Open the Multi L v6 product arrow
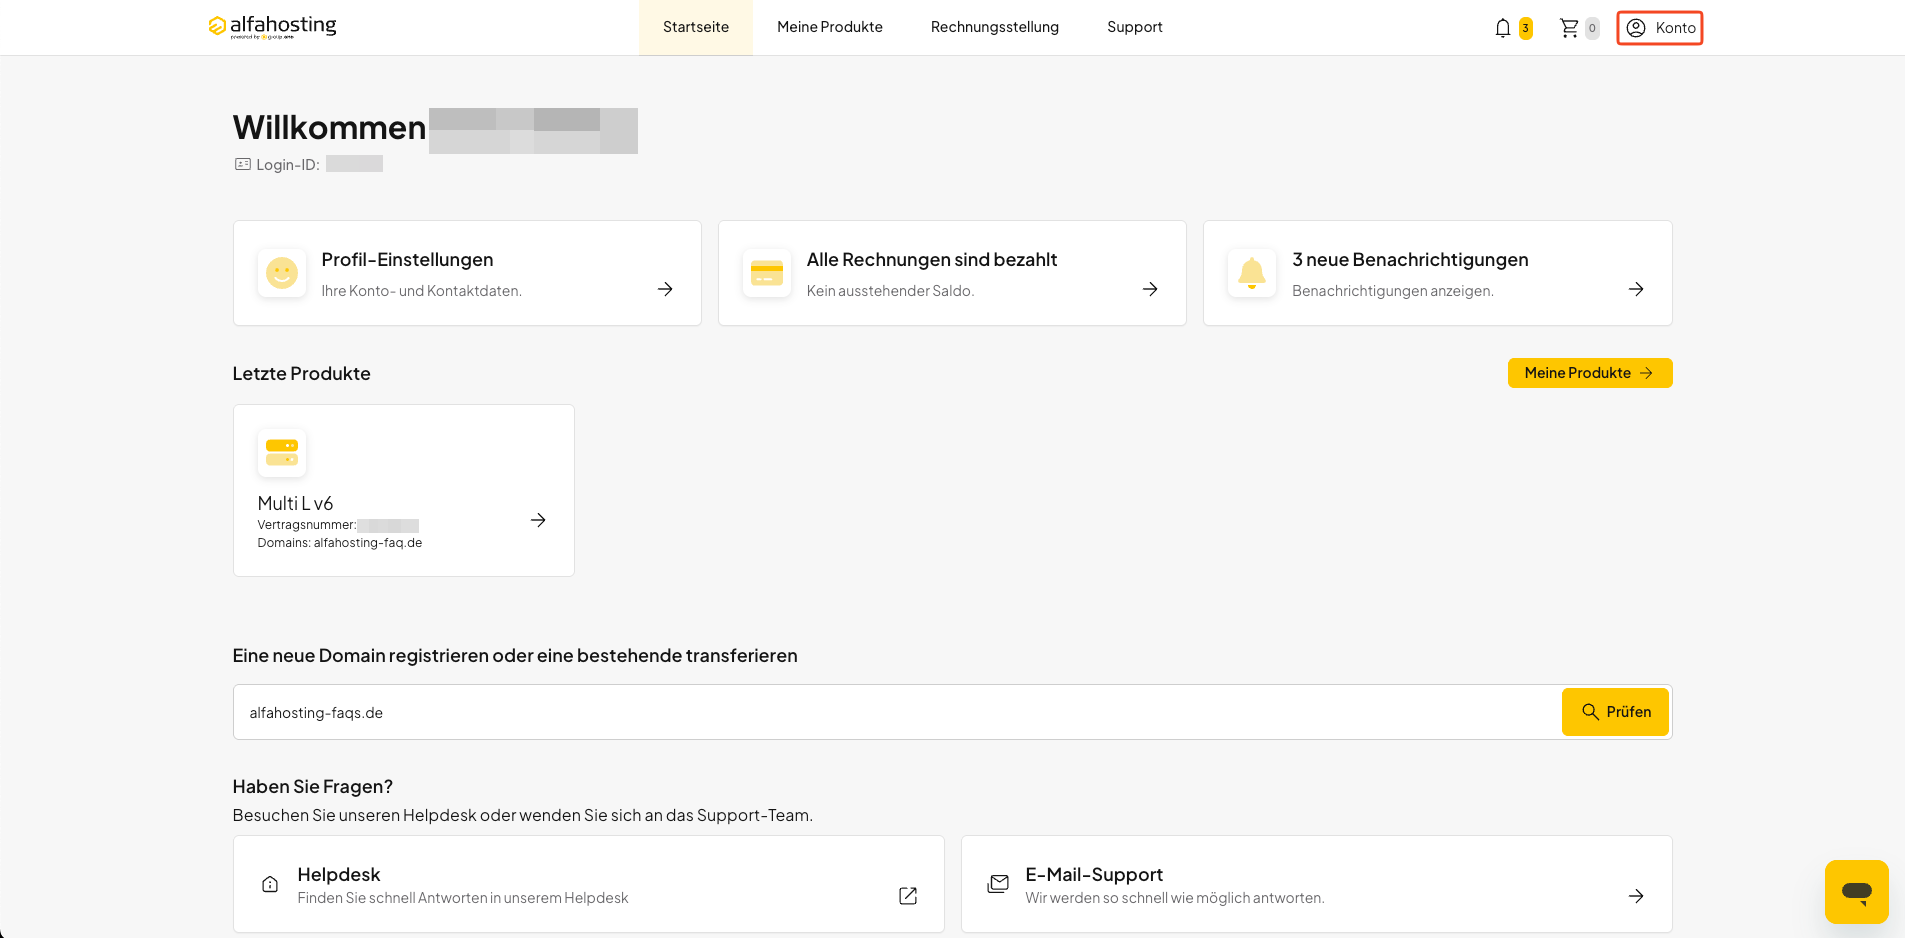The image size is (1905, 938). click(538, 520)
